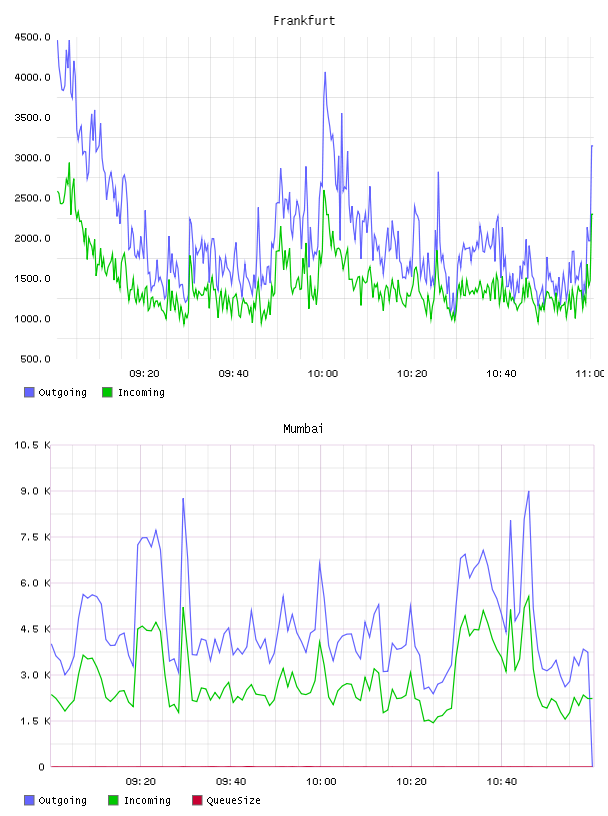
Task: Click the 2000.0 y-axis label in Frankfurt chart
Action: pyautogui.click(x=32, y=238)
